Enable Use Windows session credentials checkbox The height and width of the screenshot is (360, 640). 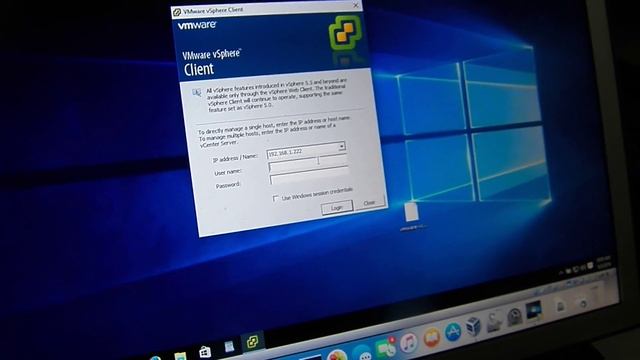276,198
